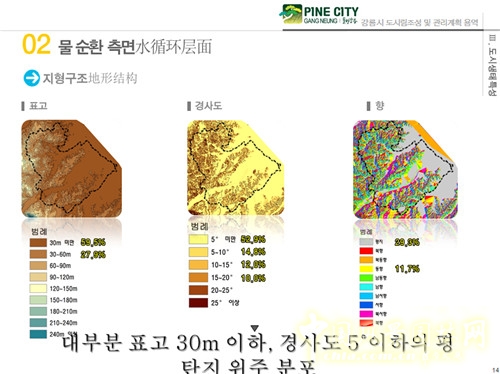
Task: Click the '12.0%' slope percentage next to 10-15°
Action: [253, 265]
